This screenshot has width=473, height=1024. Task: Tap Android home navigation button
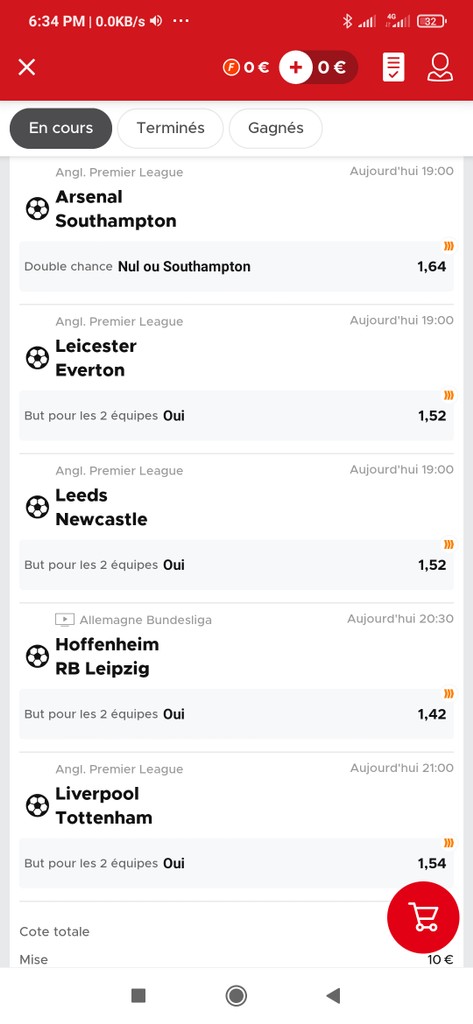click(x=236, y=995)
